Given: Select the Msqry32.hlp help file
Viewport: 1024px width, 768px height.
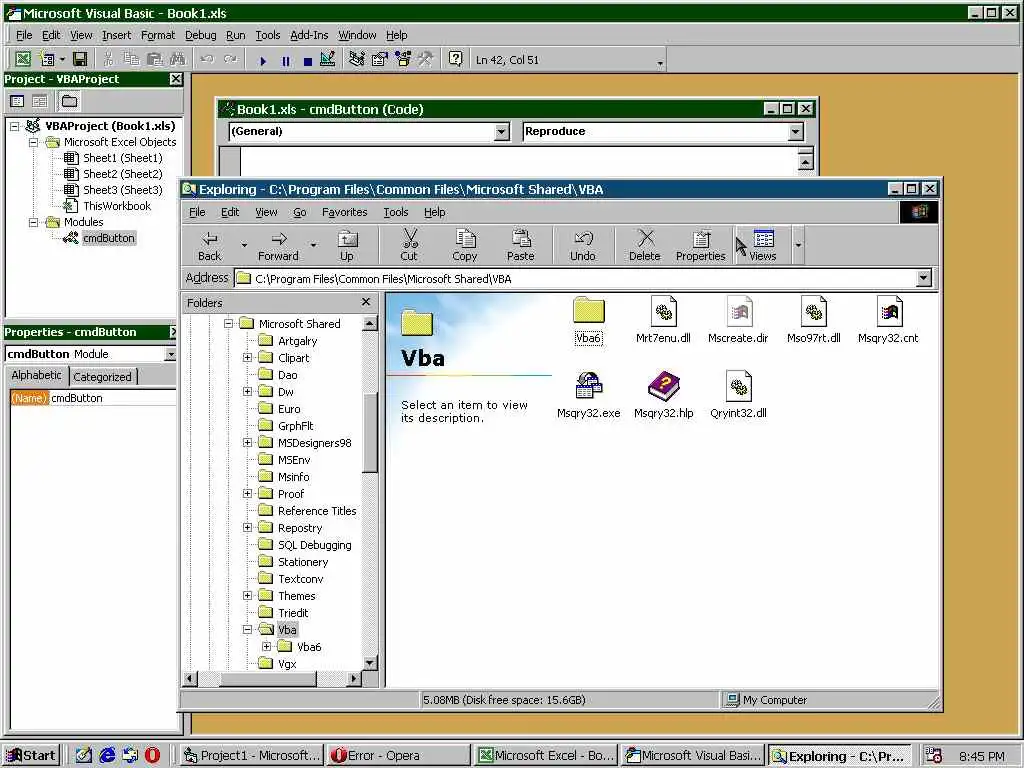Looking at the screenshot, I should 664,395.
